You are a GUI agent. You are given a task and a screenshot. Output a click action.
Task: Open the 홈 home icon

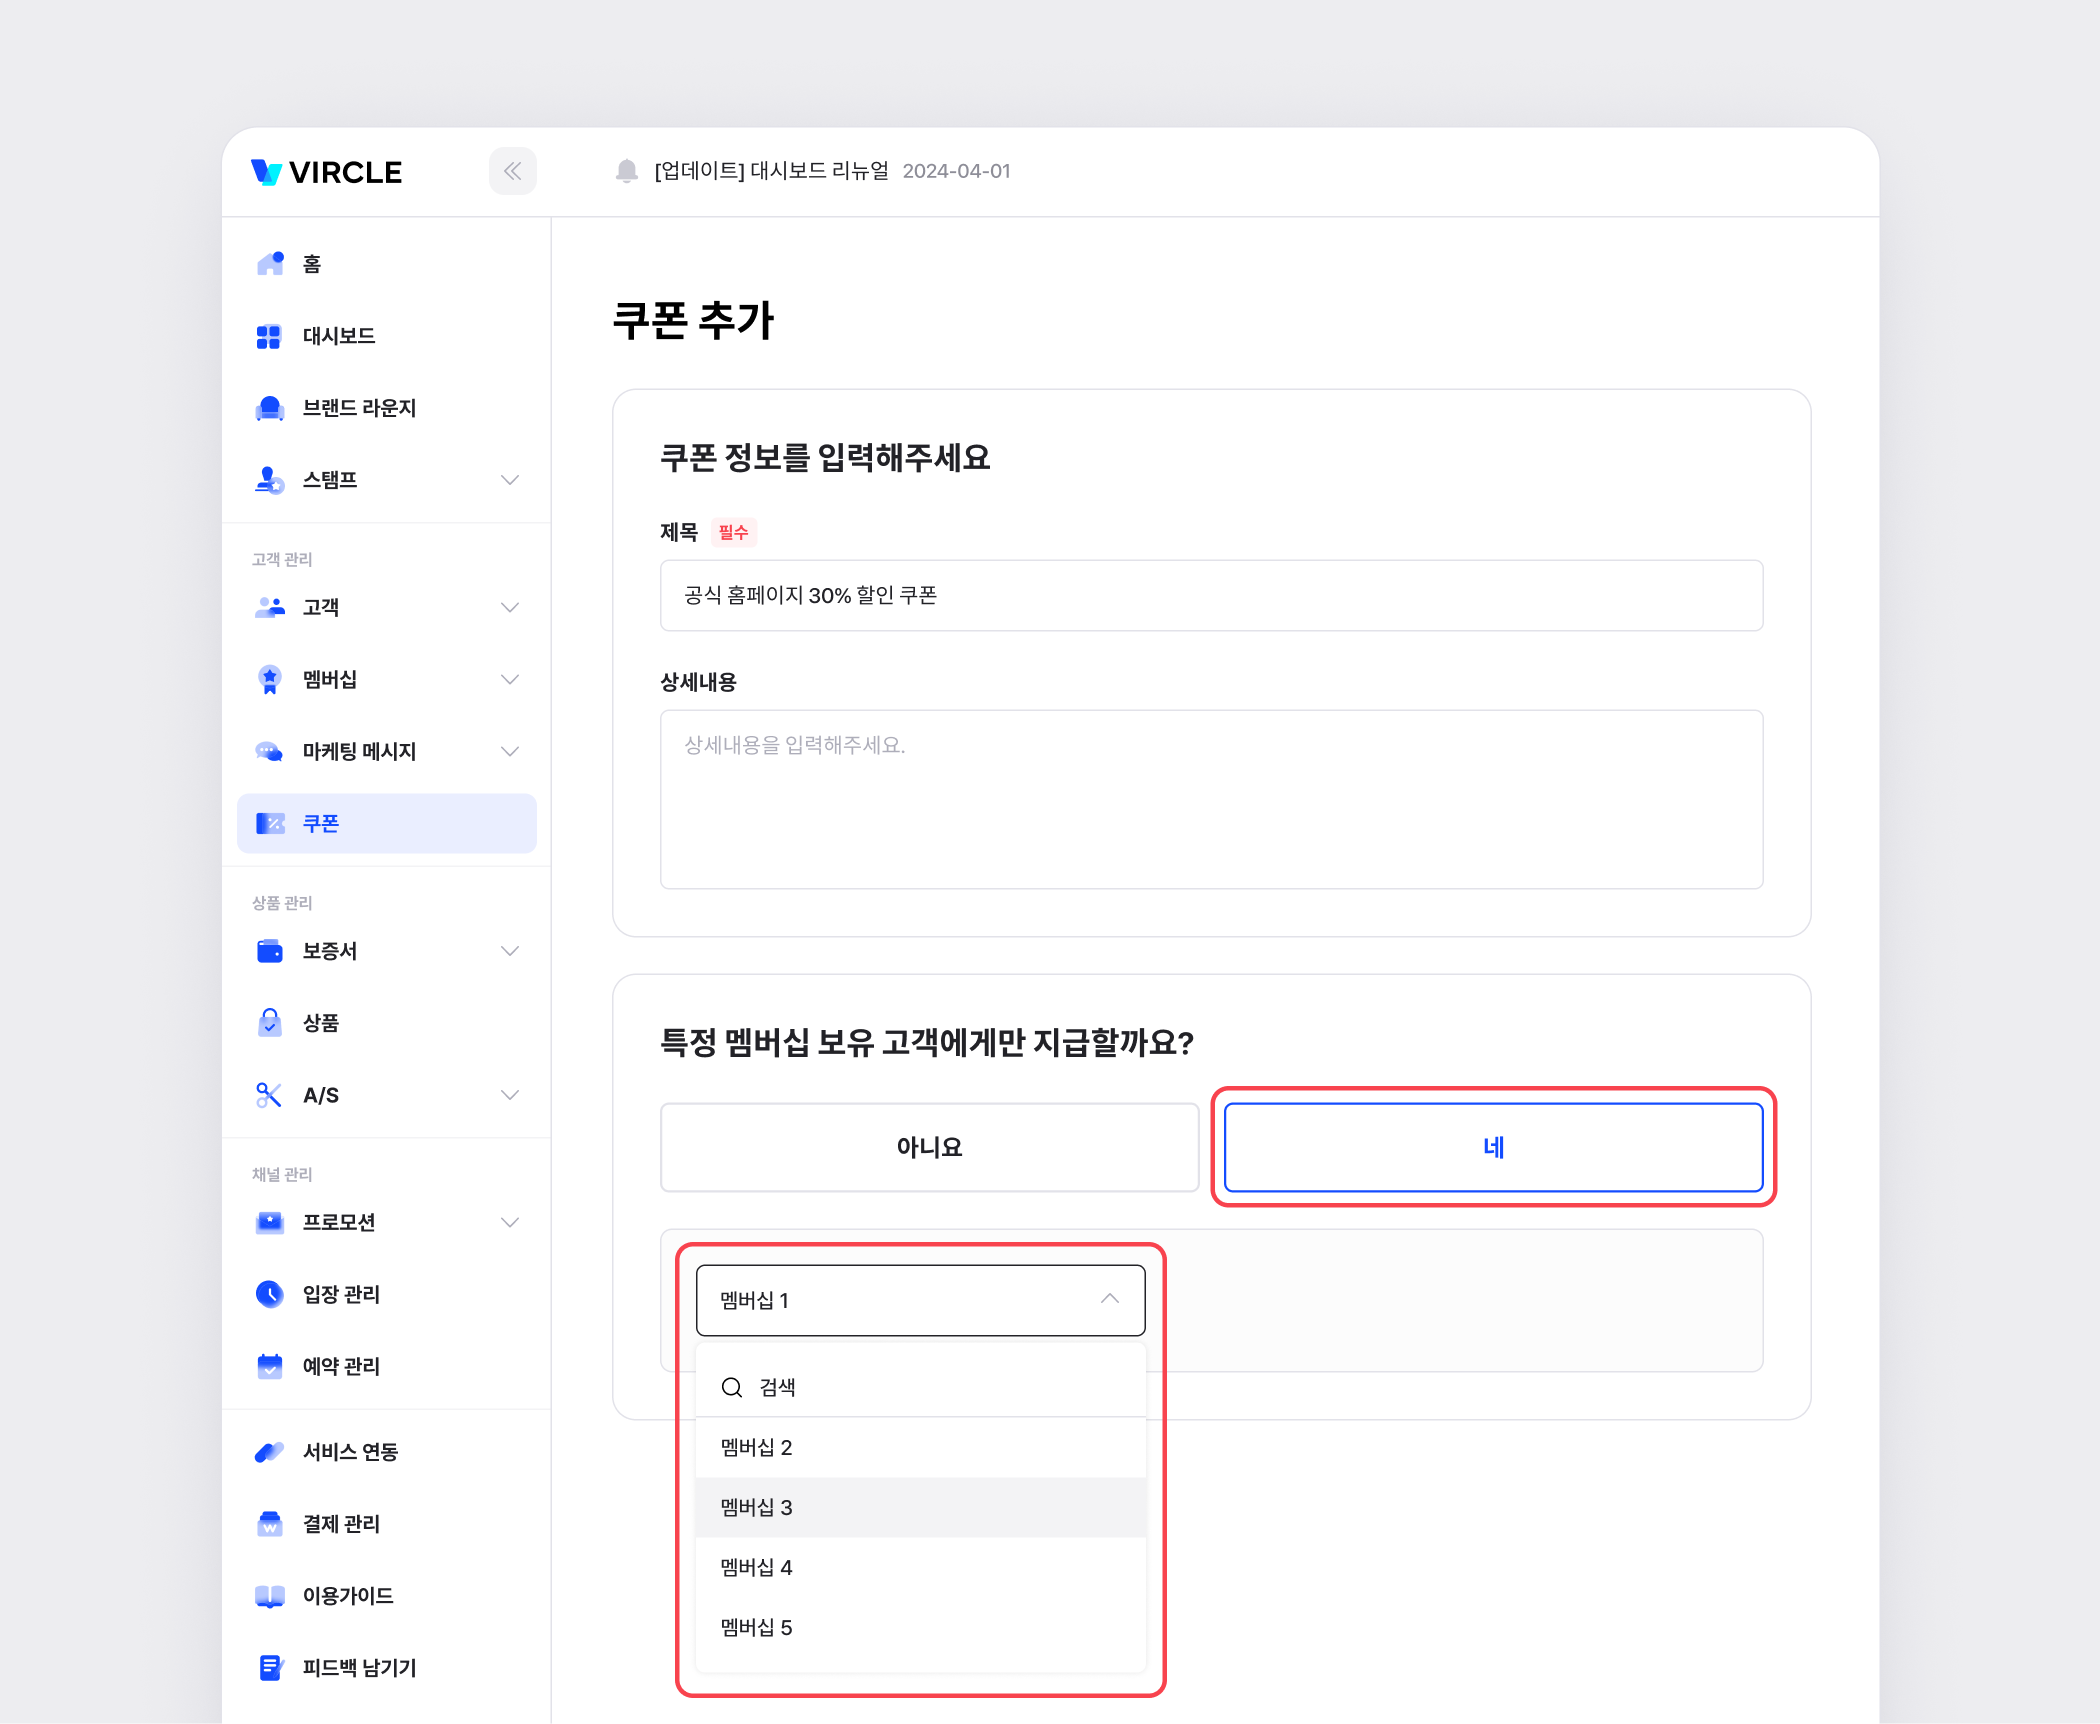click(x=270, y=263)
